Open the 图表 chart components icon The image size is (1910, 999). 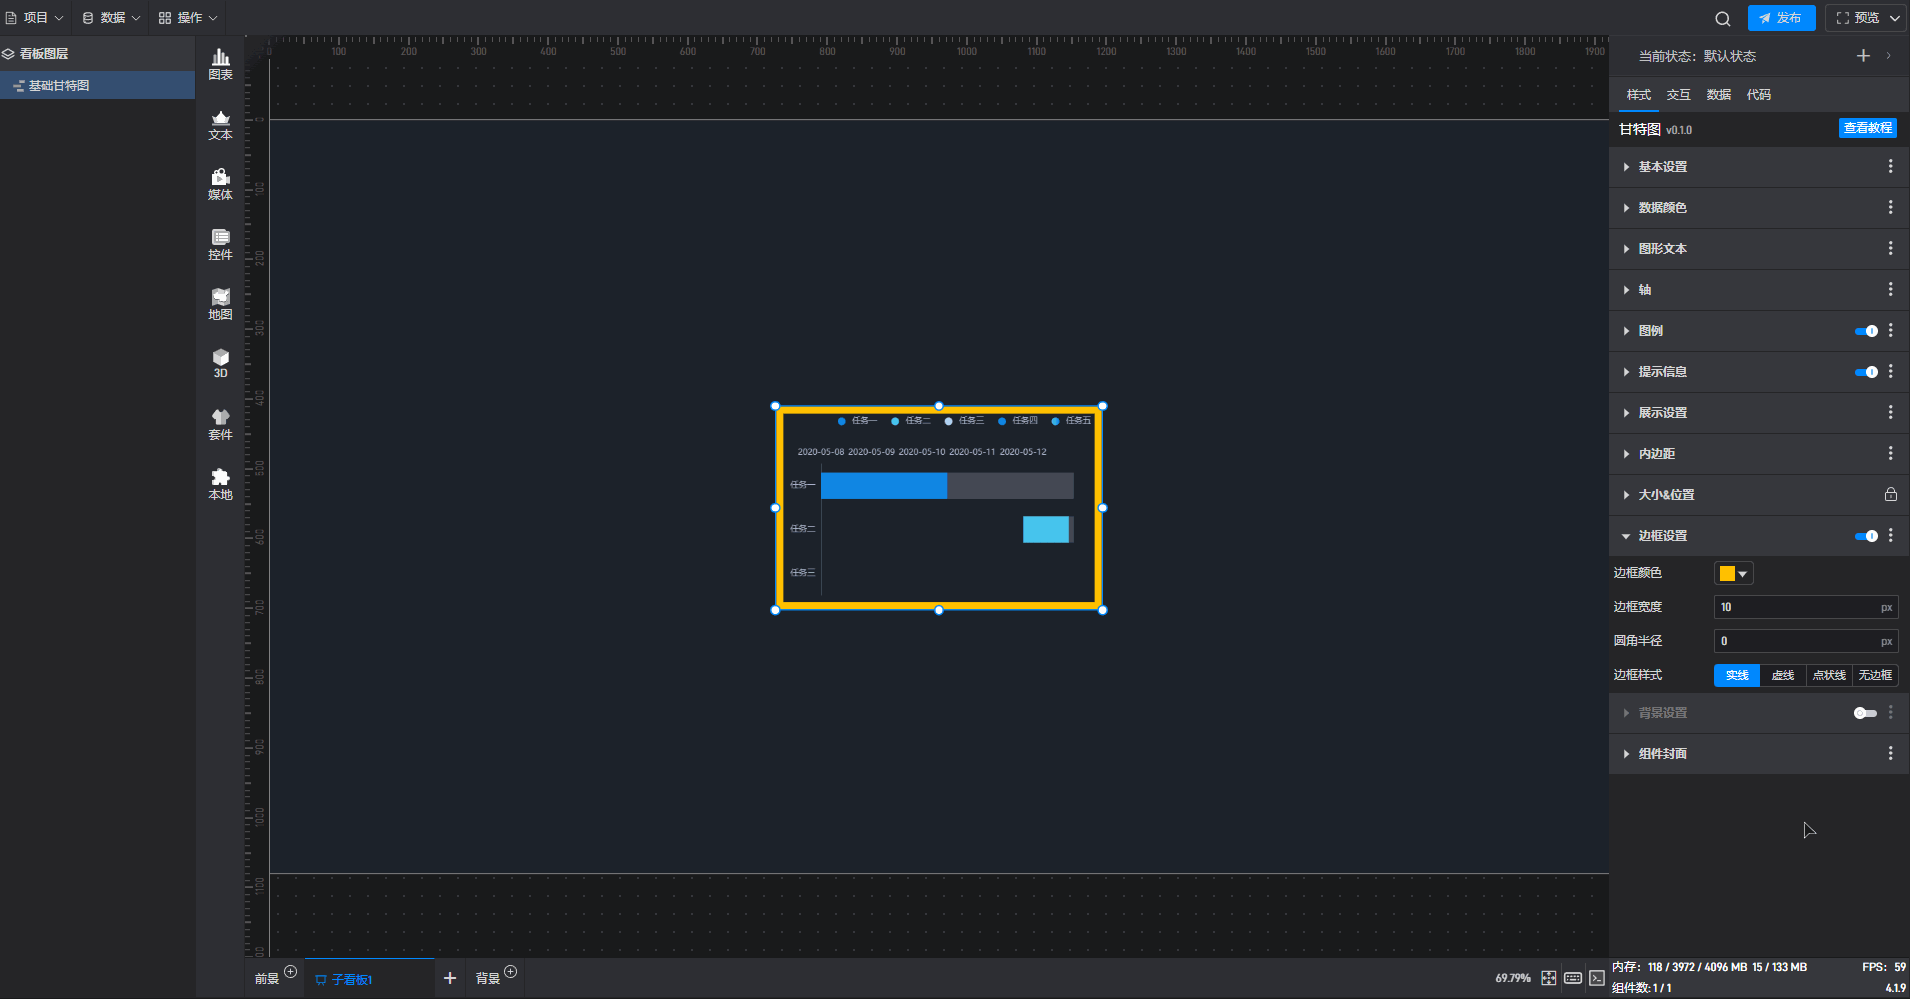click(x=220, y=64)
